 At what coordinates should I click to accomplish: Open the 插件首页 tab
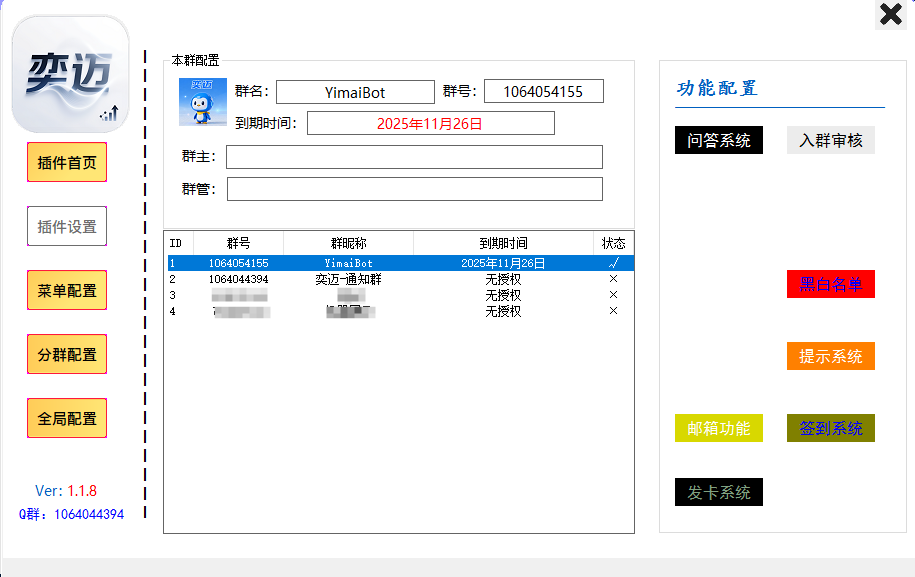(67, 163)
